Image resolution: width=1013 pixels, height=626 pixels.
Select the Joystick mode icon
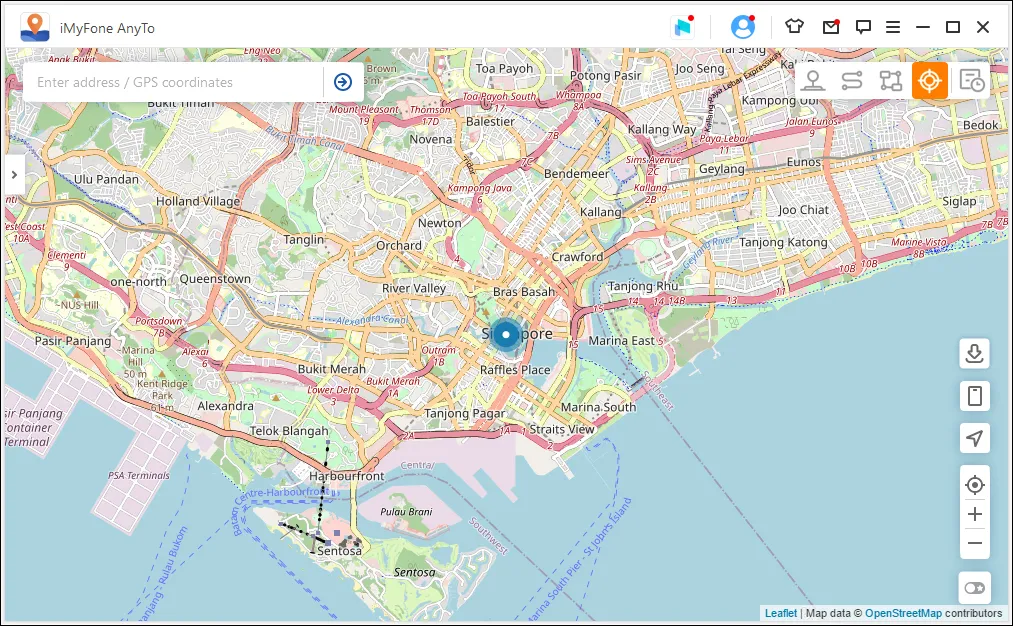point(813,80)
